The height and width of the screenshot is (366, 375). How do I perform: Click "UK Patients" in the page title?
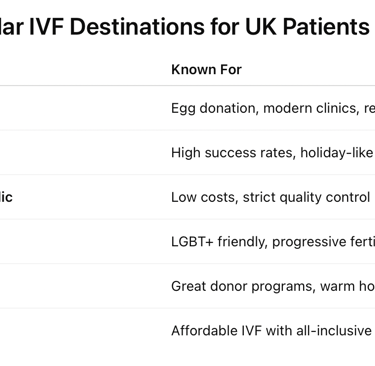point(307,26)
